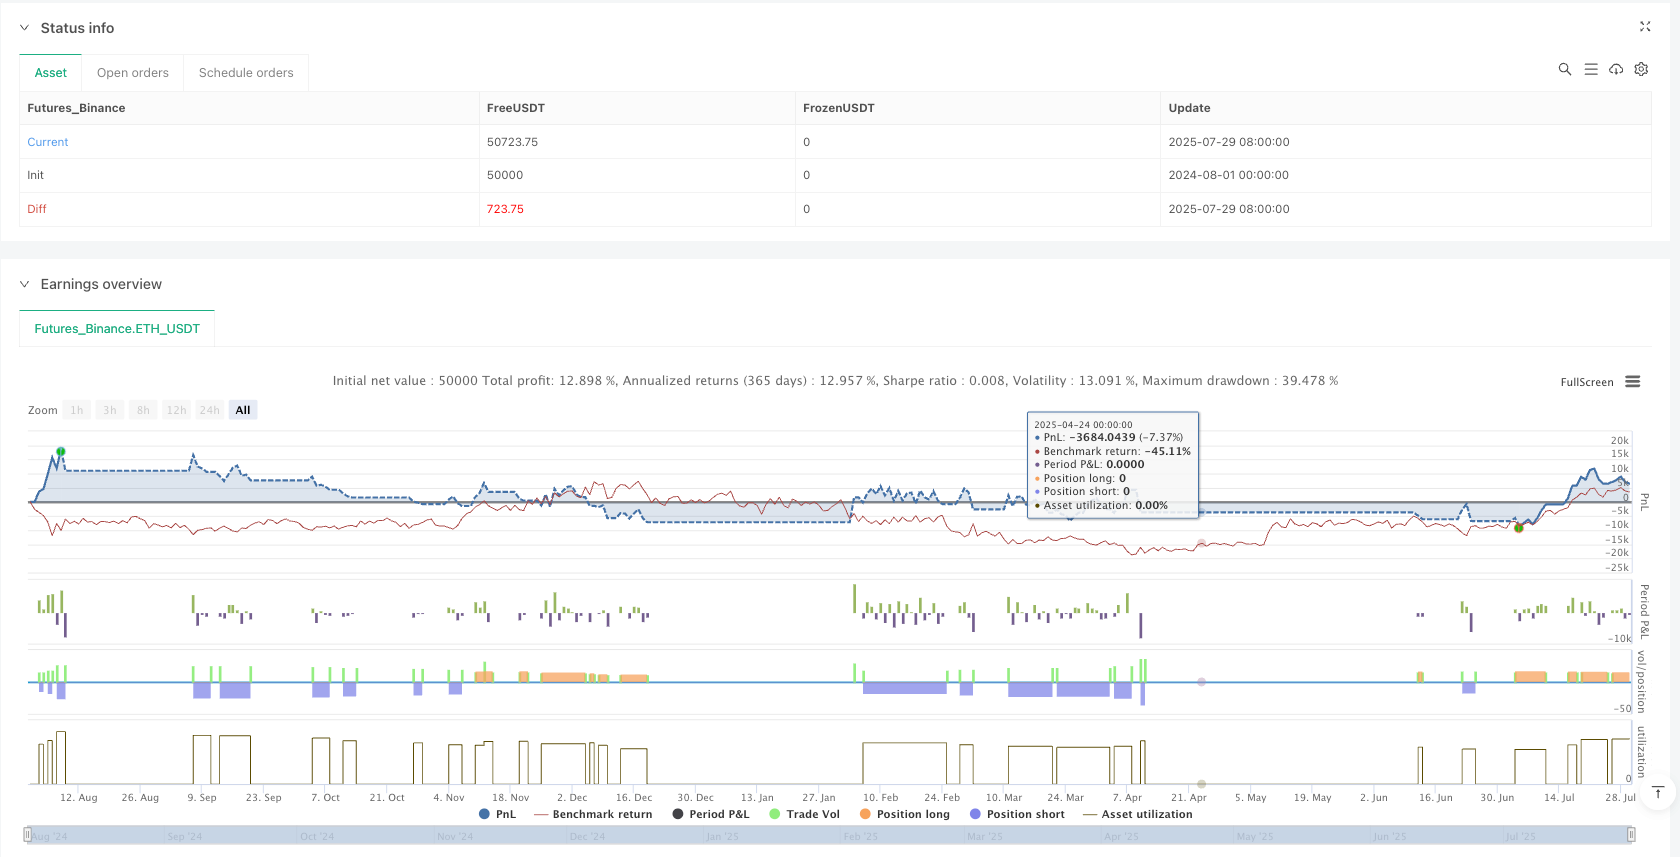
Task: Click the cloud download icon
Action: tap(1616, 69)
